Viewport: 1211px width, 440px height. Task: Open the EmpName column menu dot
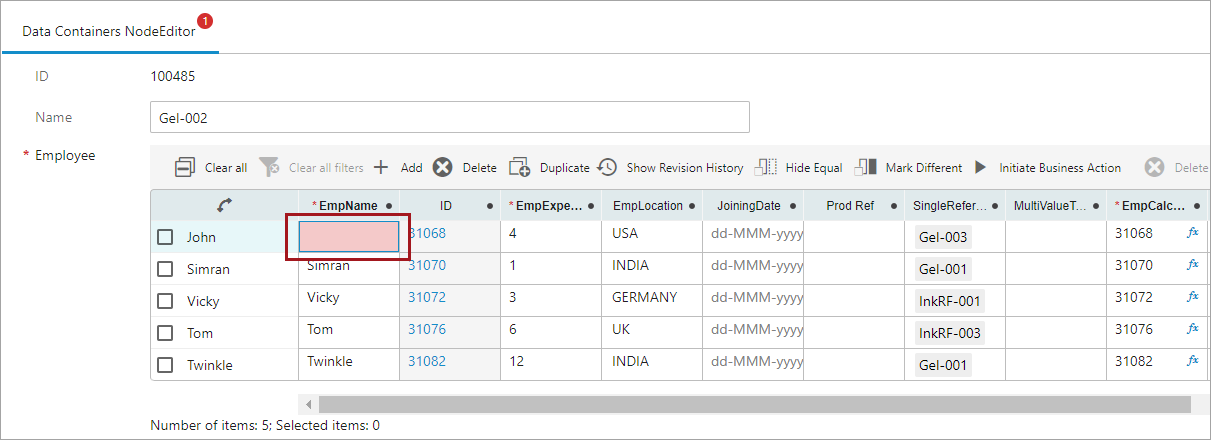click(x=389, y=206)
